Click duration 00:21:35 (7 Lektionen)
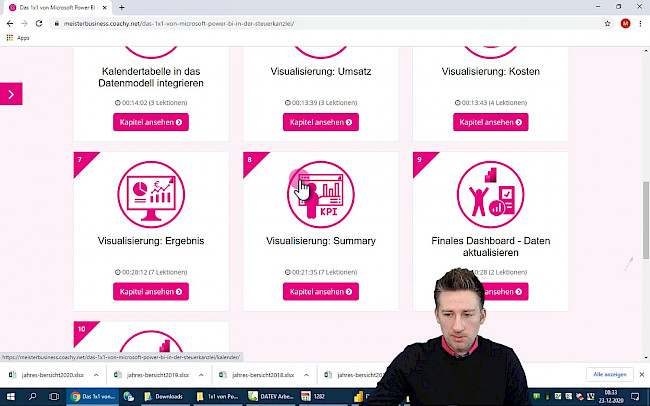This screenshot has height=406, width=650. (320, 272)
